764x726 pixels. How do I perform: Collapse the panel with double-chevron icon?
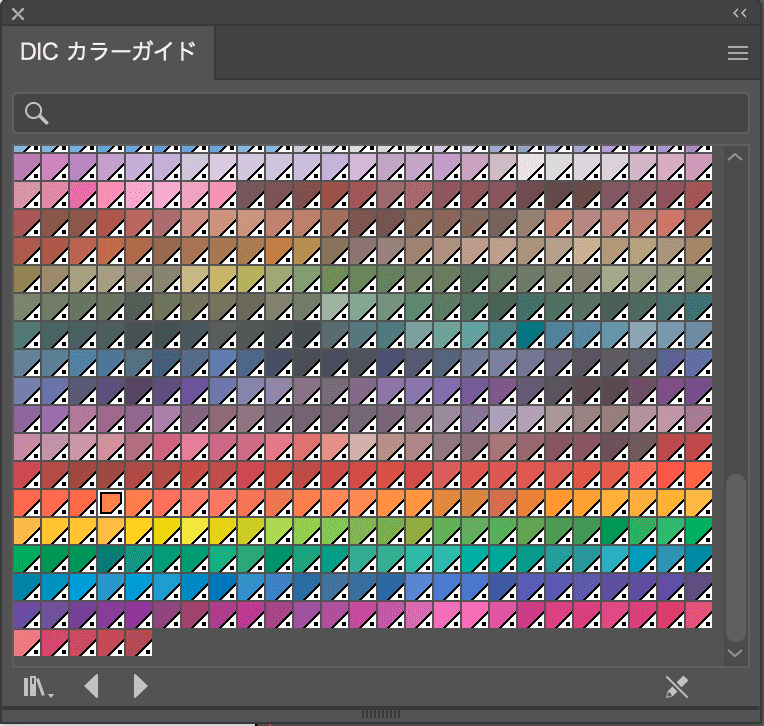740,13
